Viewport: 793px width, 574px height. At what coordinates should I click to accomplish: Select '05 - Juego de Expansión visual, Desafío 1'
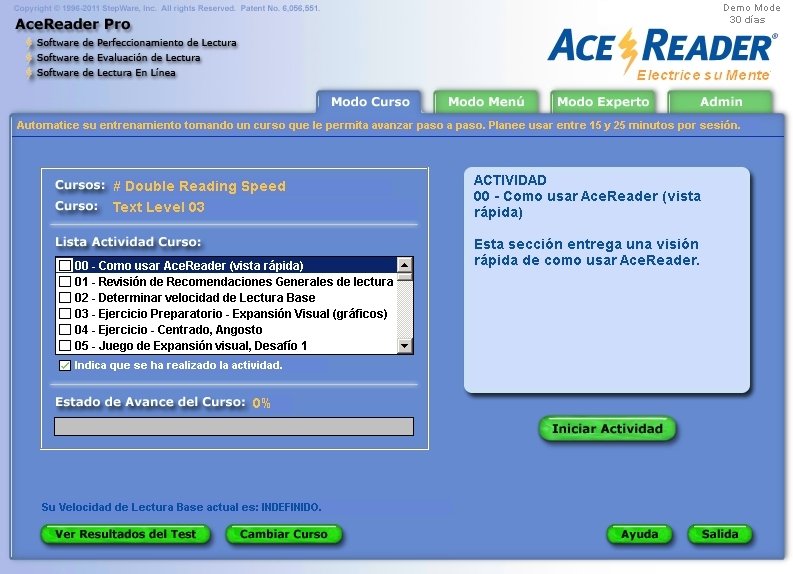coord(226,346)
